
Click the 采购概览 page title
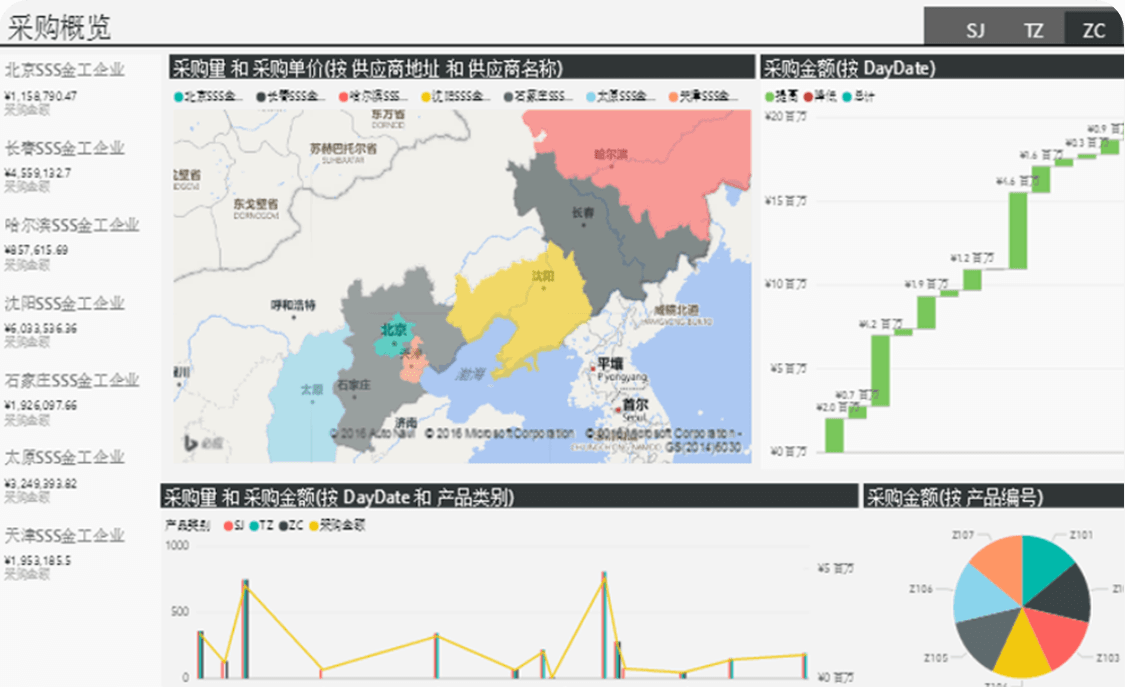click(59, 28)
